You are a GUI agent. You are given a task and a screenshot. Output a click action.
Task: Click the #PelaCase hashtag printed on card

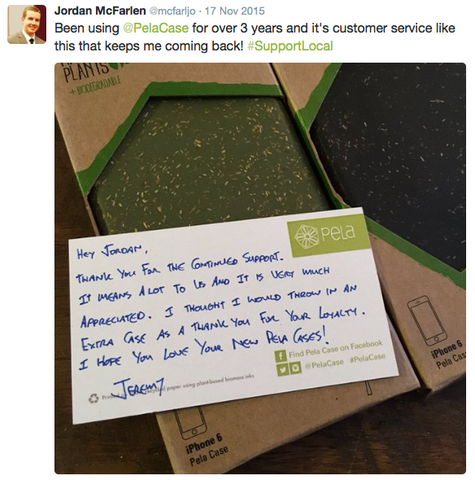[x=367, y=358]
